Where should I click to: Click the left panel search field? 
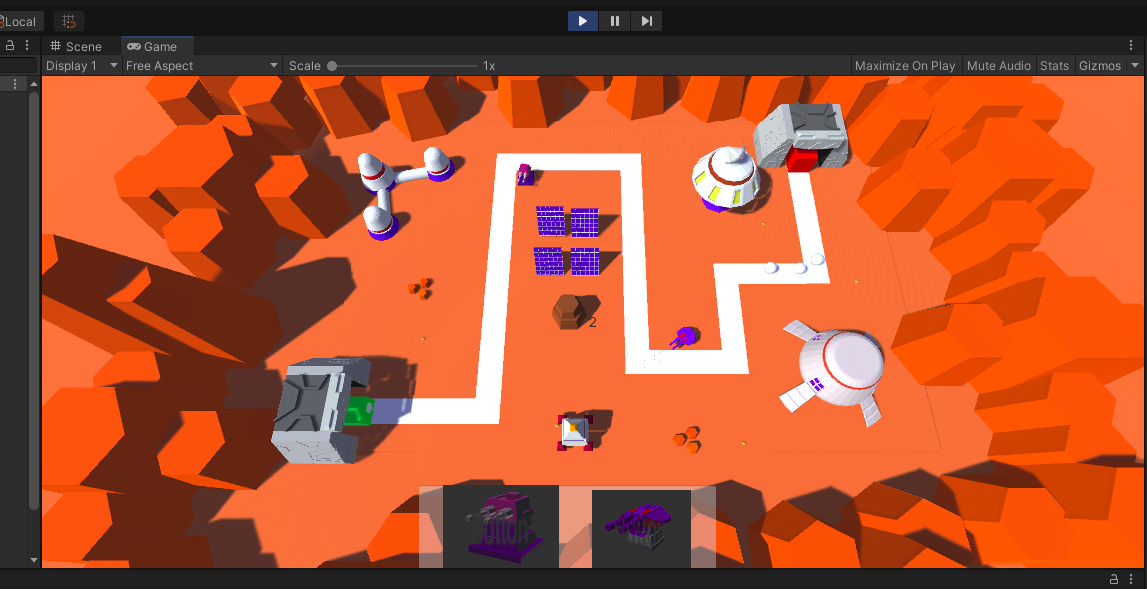(18, 66)
